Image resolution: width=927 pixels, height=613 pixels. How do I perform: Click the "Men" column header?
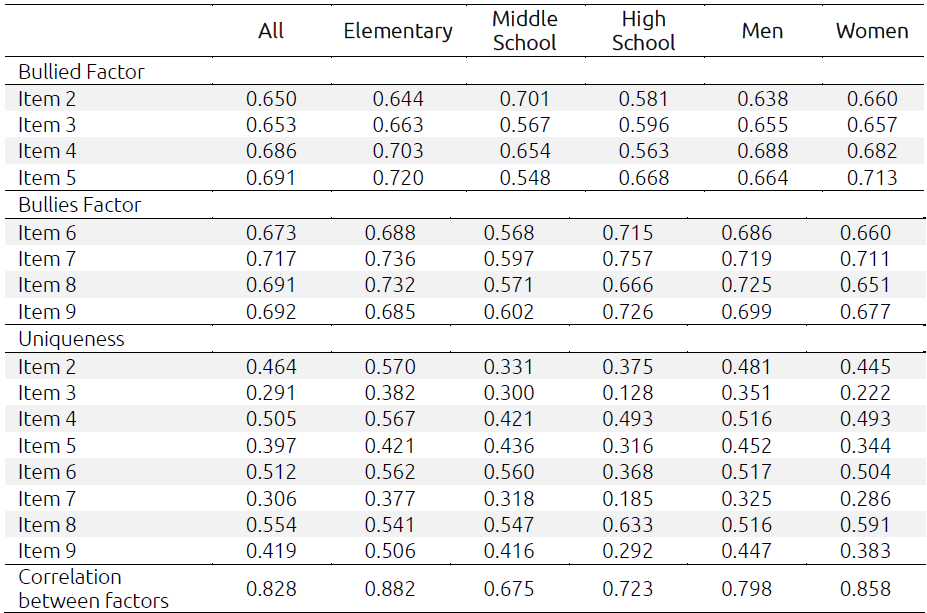point(763,31)
